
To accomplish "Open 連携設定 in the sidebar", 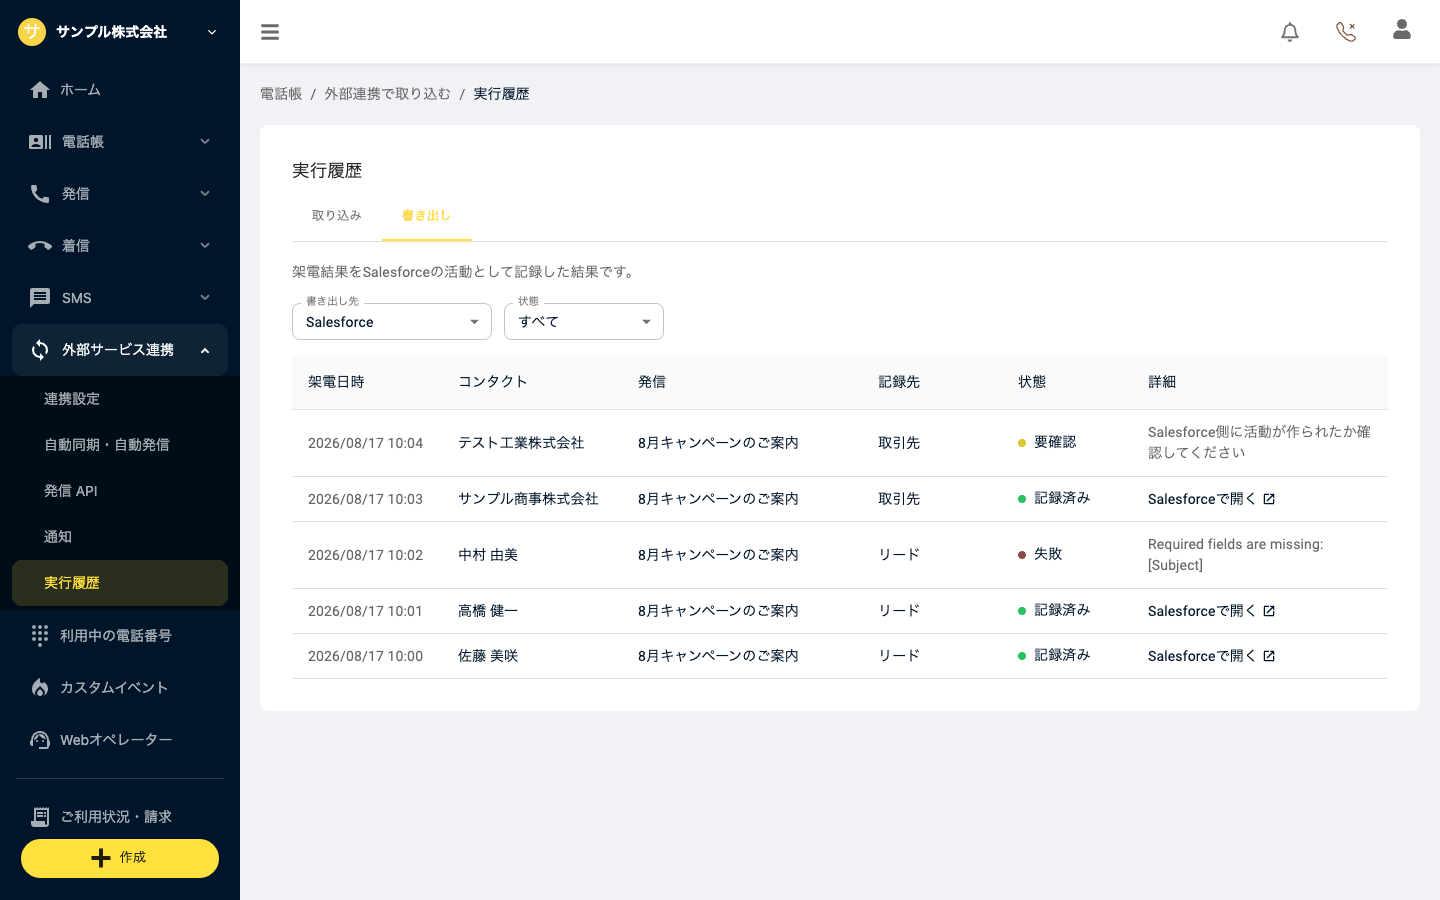I will pos(120,399).
